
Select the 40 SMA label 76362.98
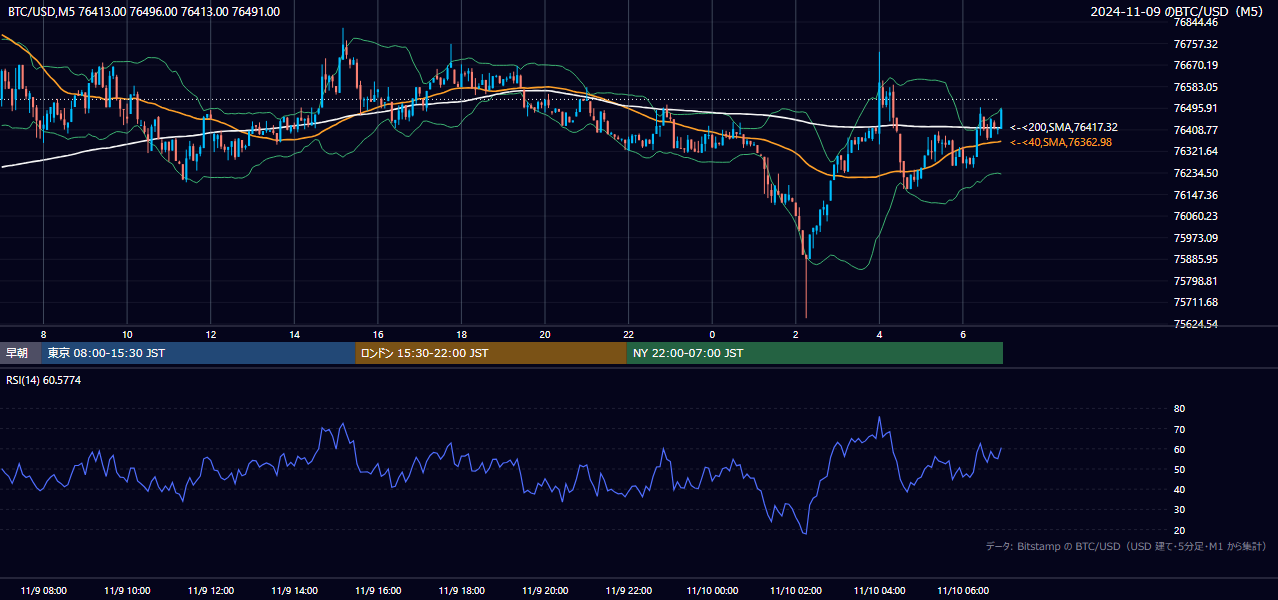(x=1061, y=142)
